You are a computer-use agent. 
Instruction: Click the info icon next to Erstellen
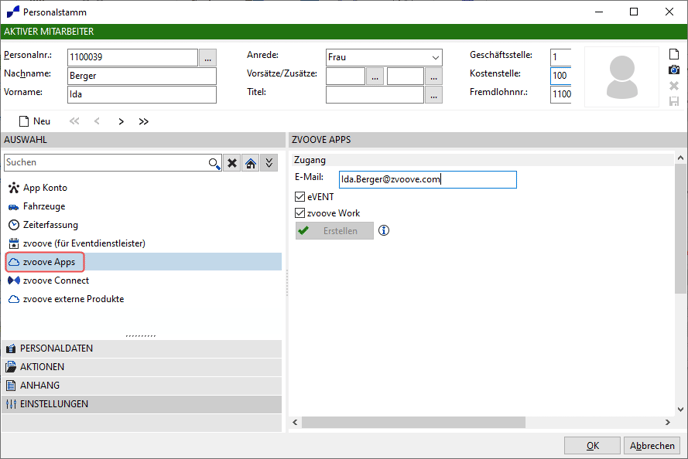(384, 230)
